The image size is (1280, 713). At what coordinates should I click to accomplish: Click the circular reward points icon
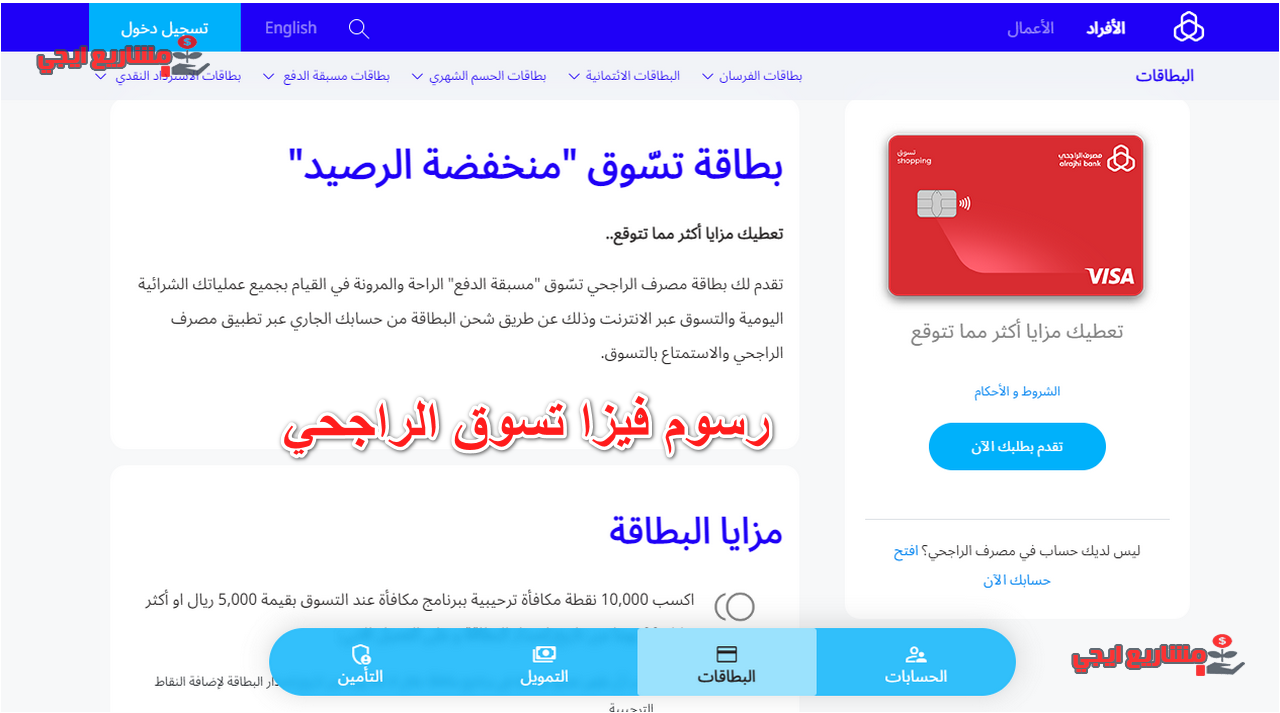pos(734,606)
